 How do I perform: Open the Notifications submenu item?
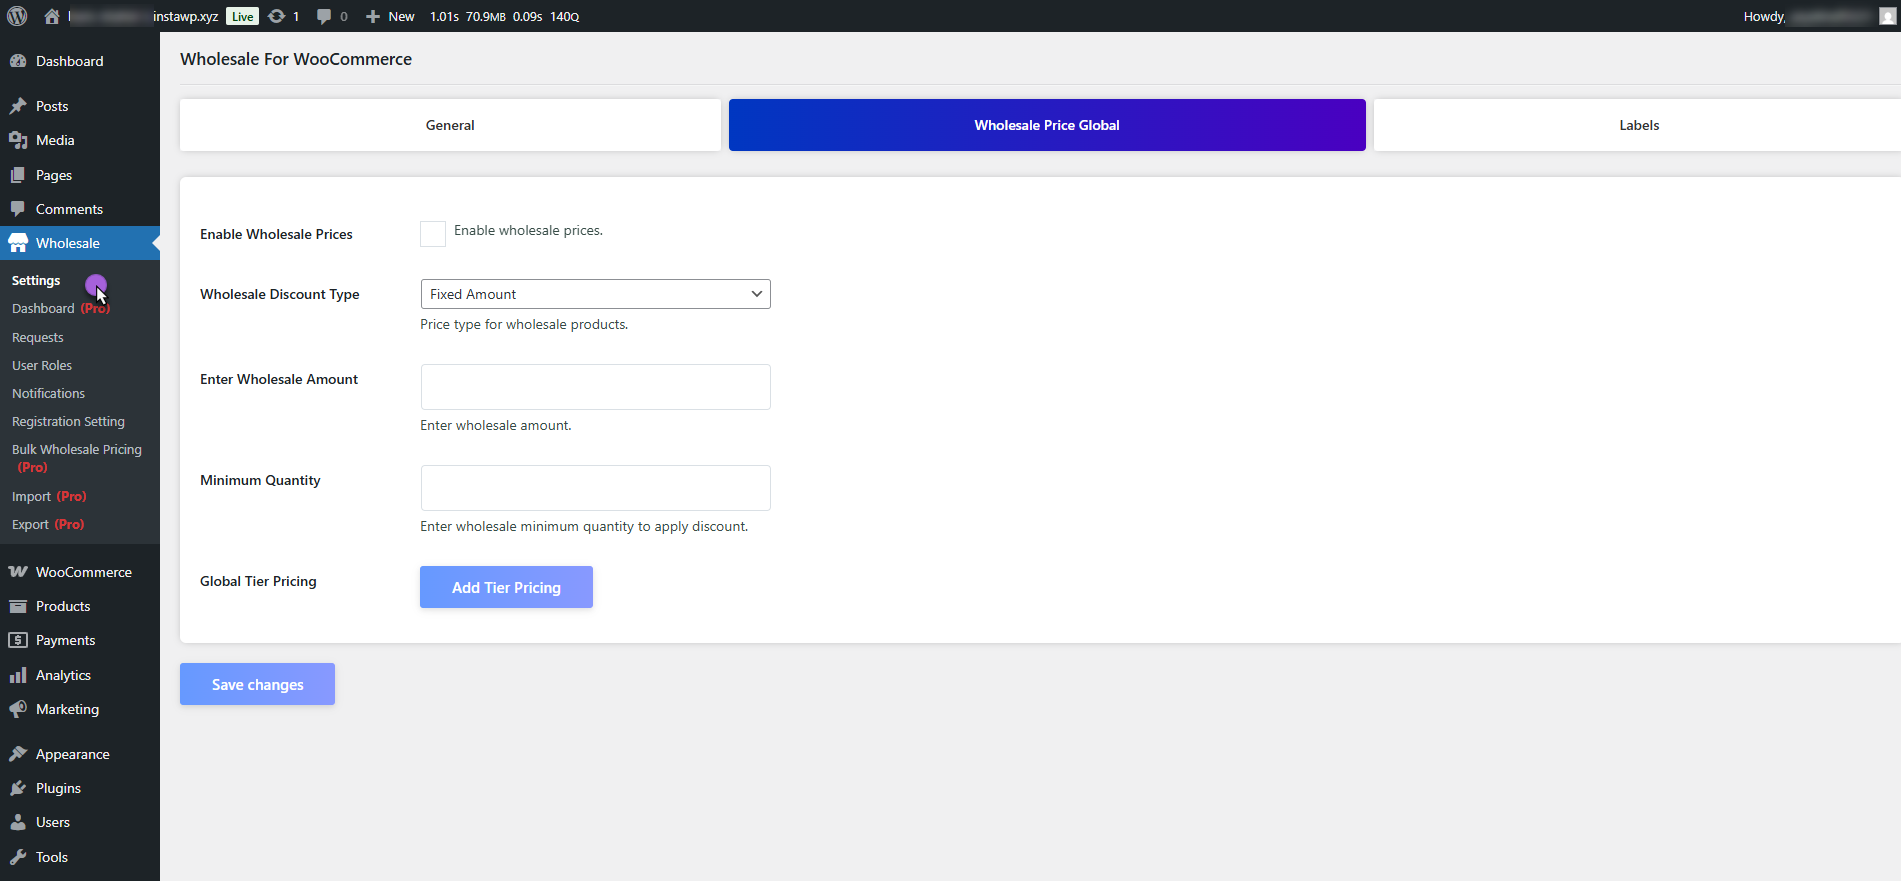(x=48, y=394)
